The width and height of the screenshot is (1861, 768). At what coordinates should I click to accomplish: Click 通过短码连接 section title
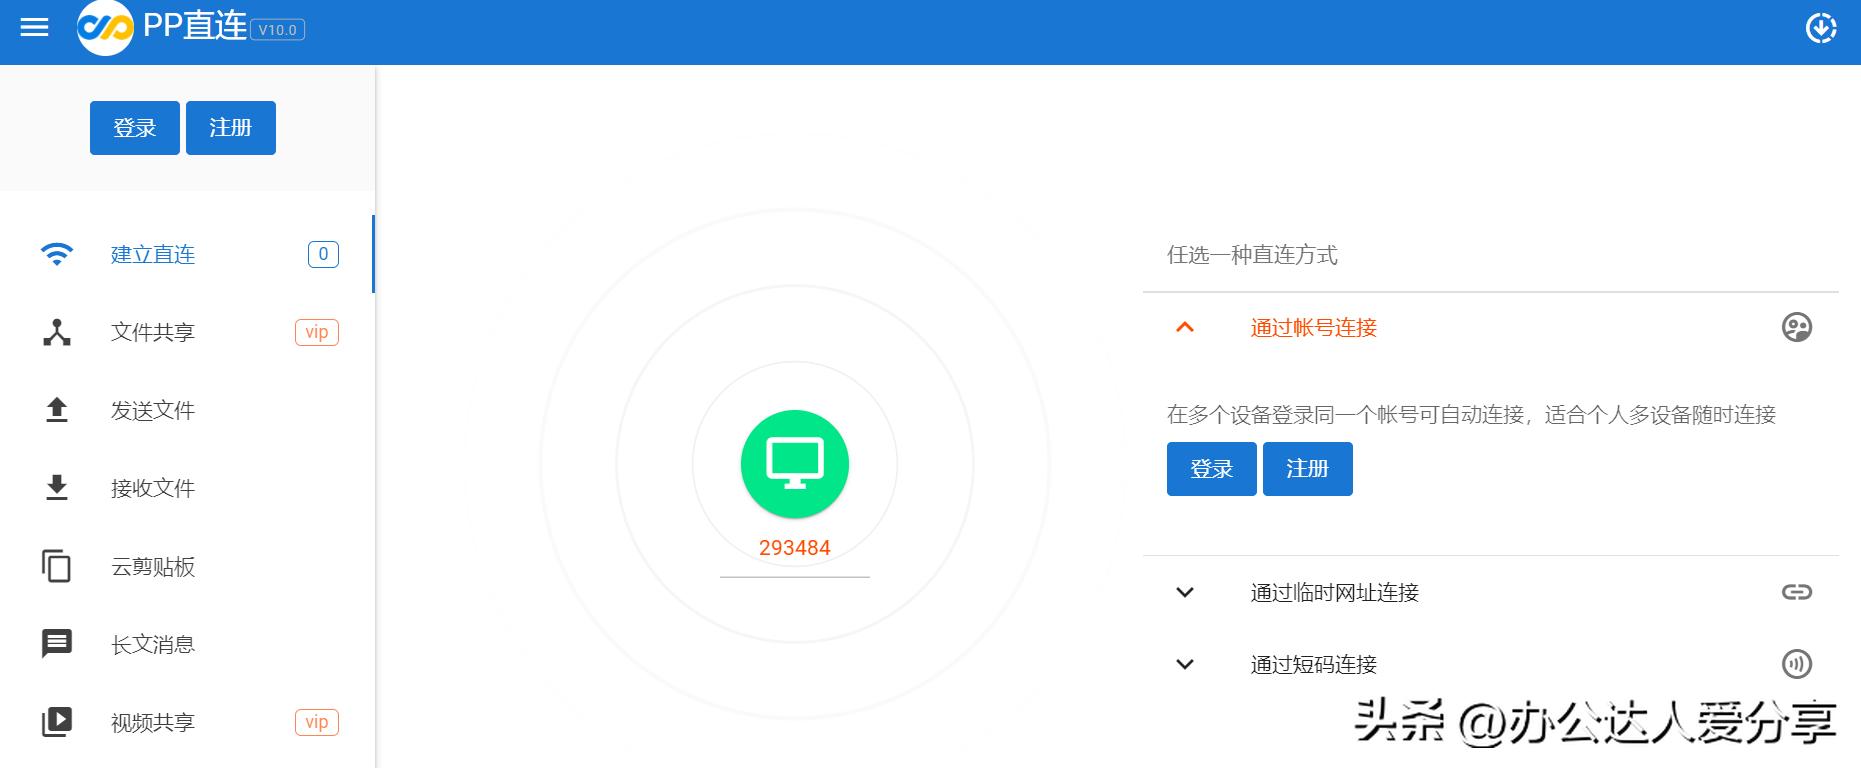pyautogui.click(x=1314, y=665)
